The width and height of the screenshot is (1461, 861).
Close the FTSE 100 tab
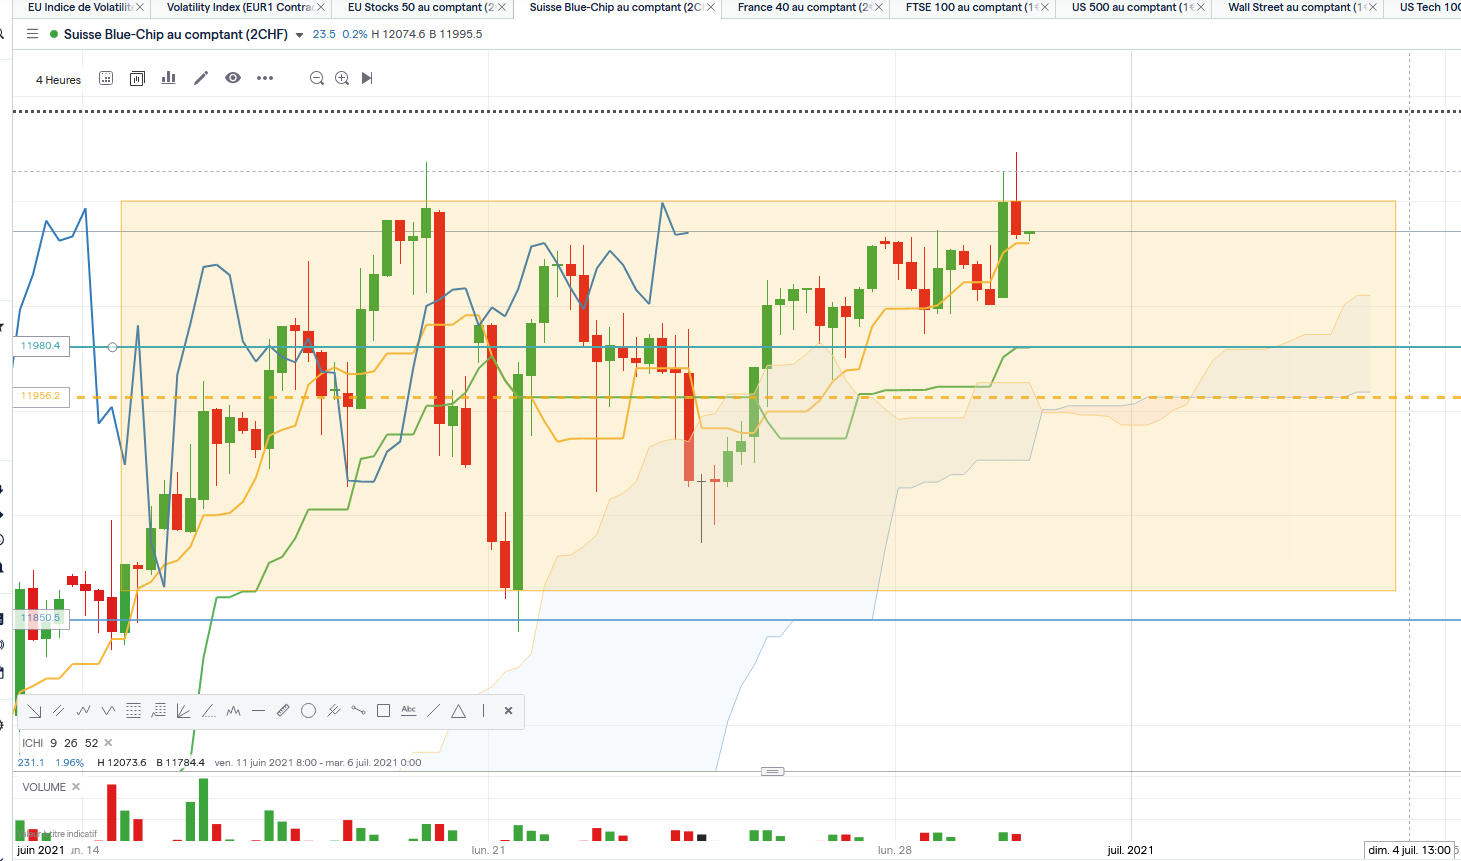pos(1045,7)
